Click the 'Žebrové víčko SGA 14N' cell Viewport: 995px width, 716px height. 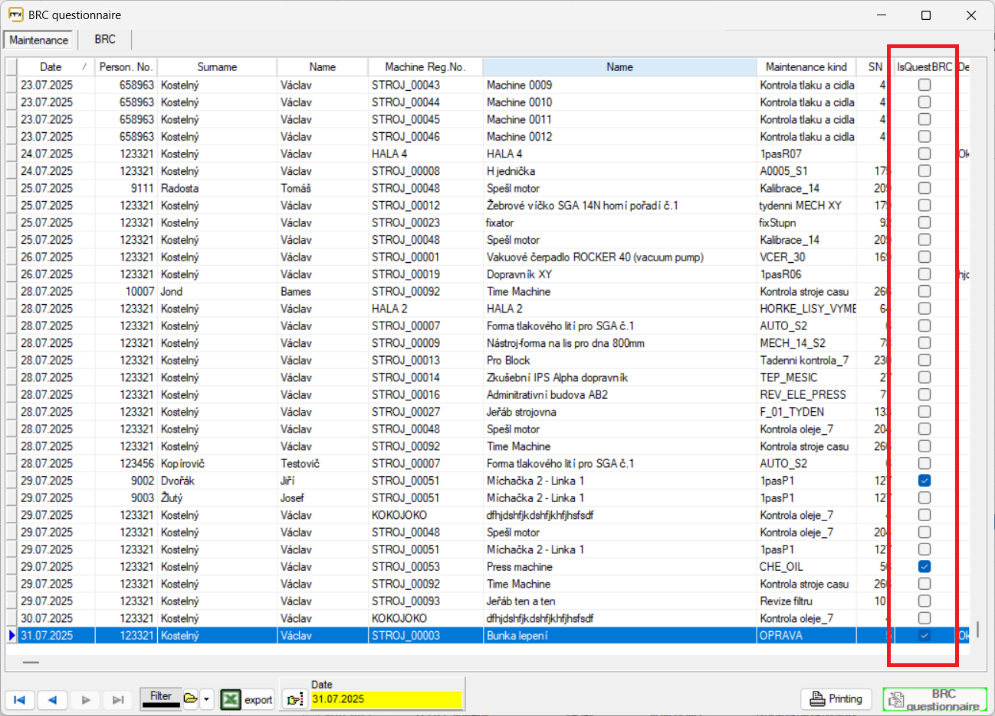(619, 205)
